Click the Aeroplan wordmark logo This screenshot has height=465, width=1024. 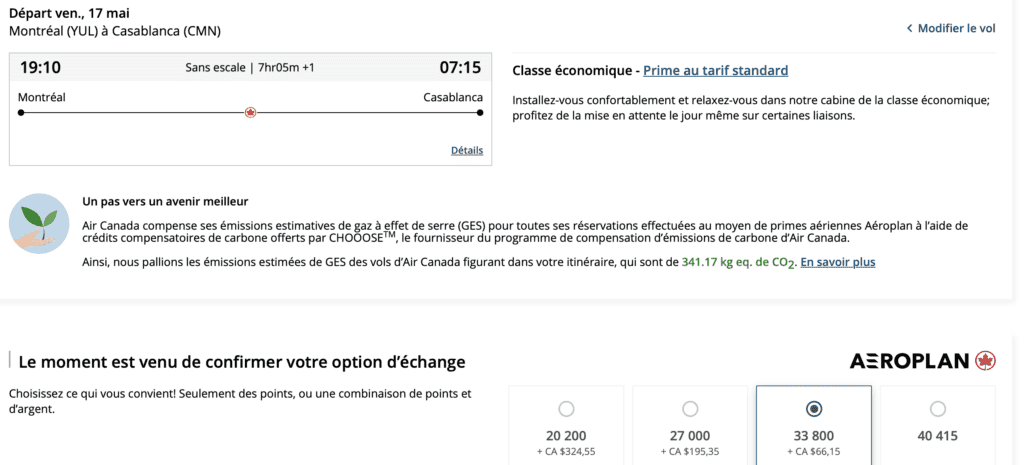[909, 361]
